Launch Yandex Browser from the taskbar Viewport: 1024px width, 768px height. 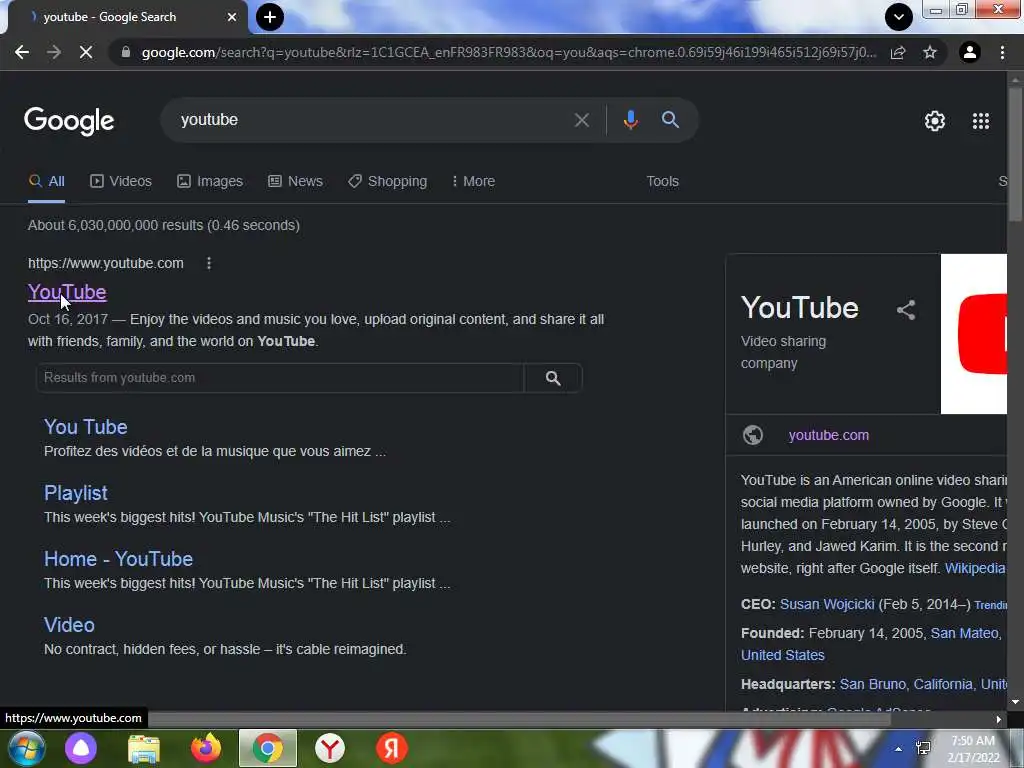(330, 748)
